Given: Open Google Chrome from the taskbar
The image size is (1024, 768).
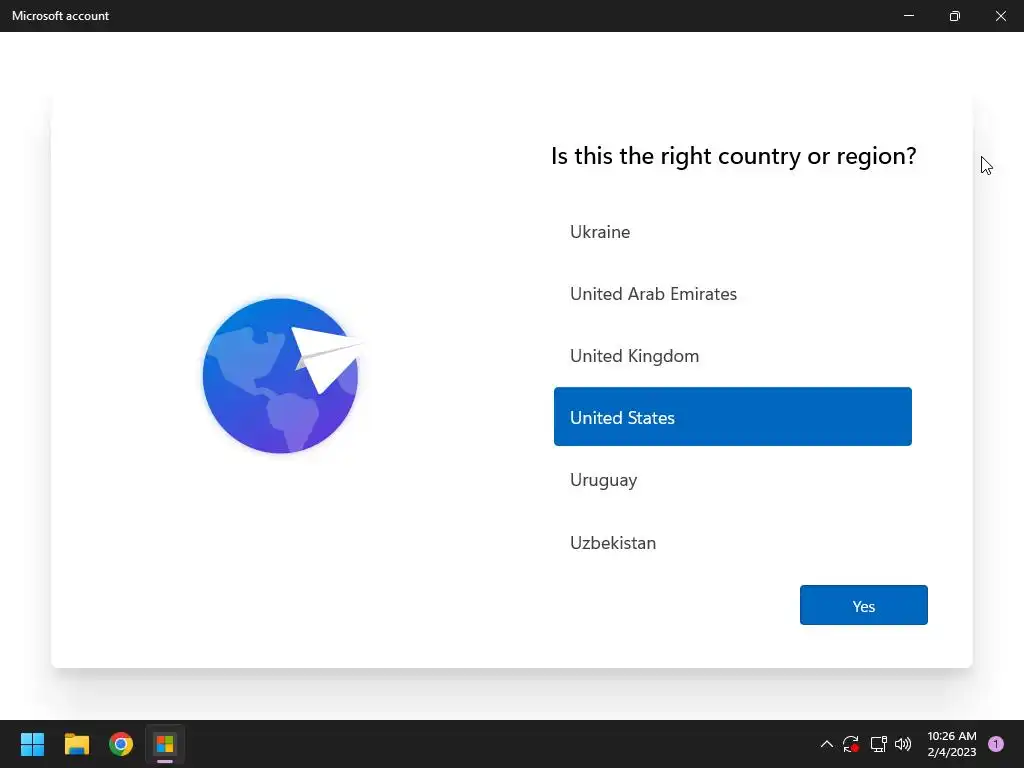Looking at the screenshot, I should (x=121, y=744).
